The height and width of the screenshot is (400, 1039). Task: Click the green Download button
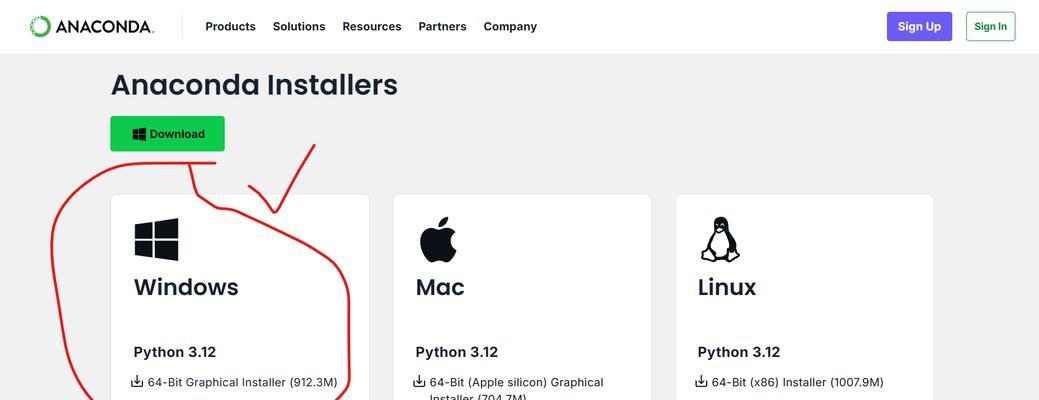[x=168, y=134]
